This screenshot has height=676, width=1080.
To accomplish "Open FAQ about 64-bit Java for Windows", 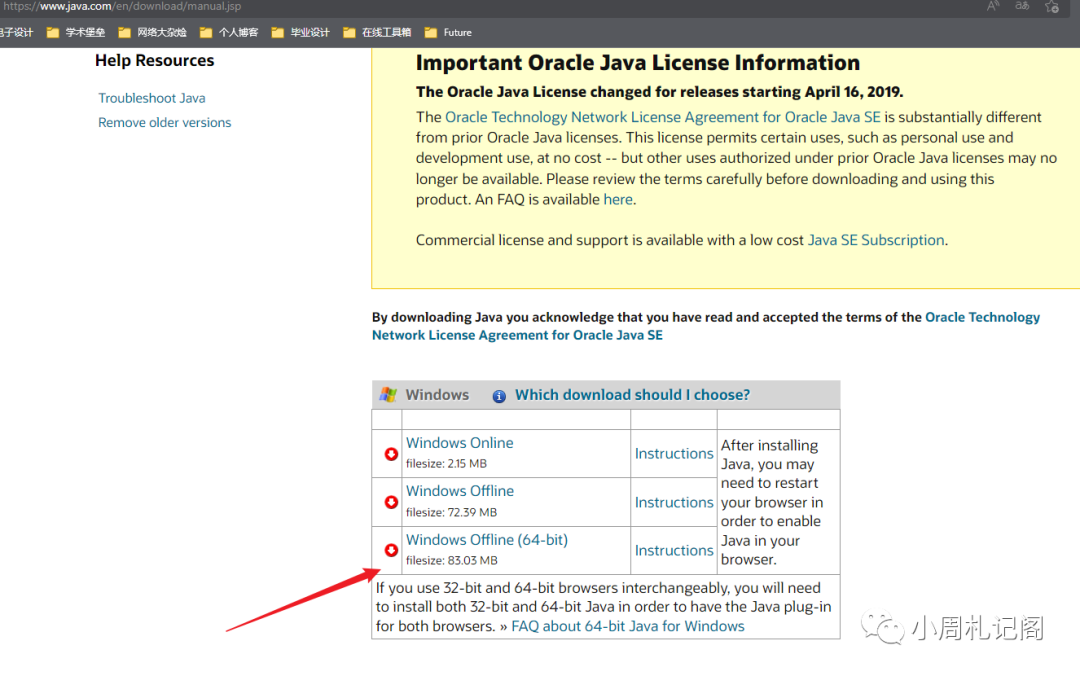I will coord(627,626).
